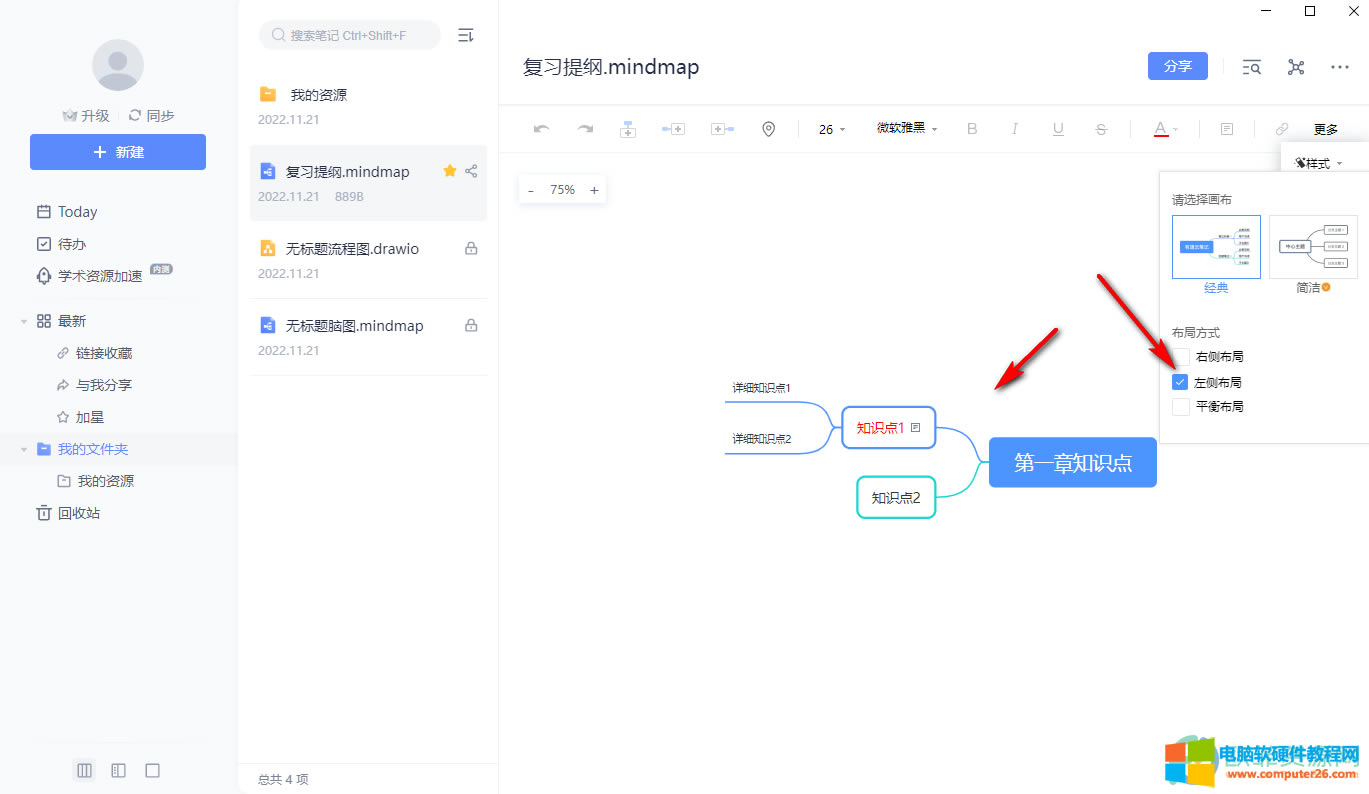Image resolution: width=1369 pixels, height=794 pixels.
Task: Underline the selected node text
Action: 1058,129
